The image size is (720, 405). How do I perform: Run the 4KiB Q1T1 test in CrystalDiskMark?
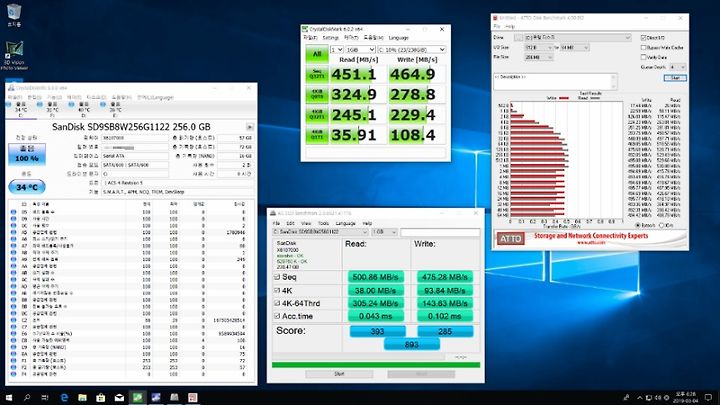tap(317, 135)
